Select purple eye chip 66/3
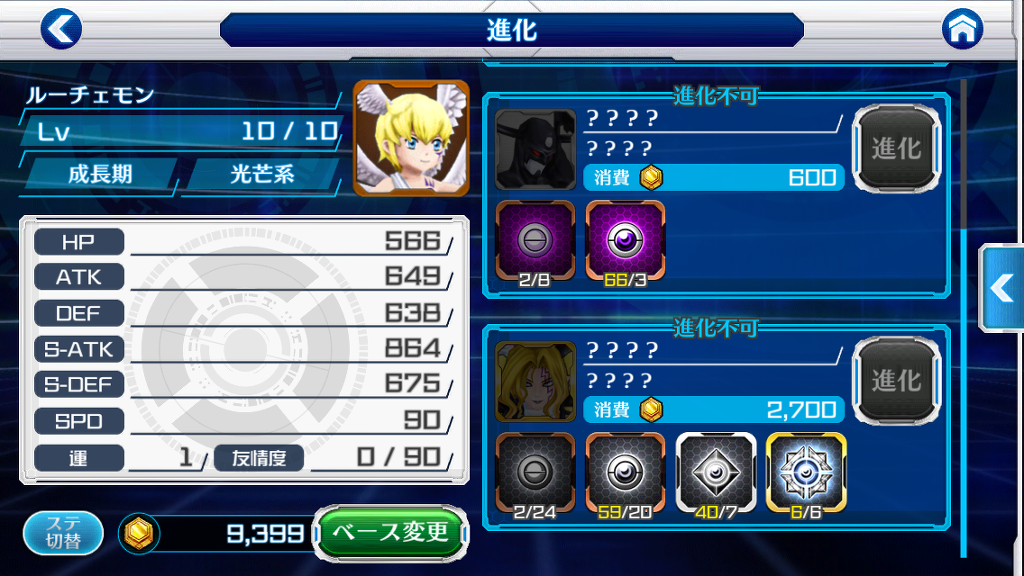Viewport: 1024px width, 576px height. click(625, 241)
